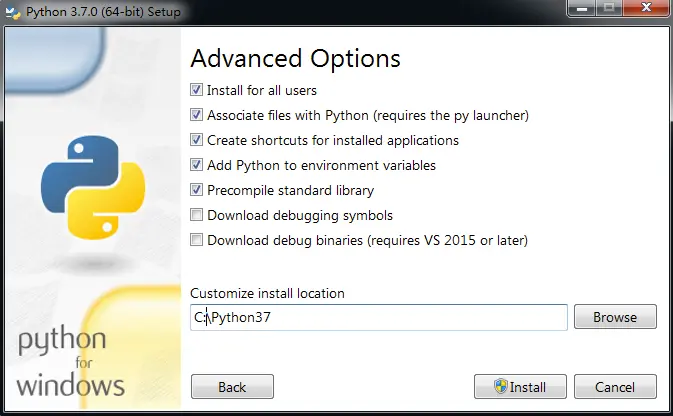The width and height of the screenshot is (673, 416).
Task: Click the Customize install location label
Action: [267, 293]
